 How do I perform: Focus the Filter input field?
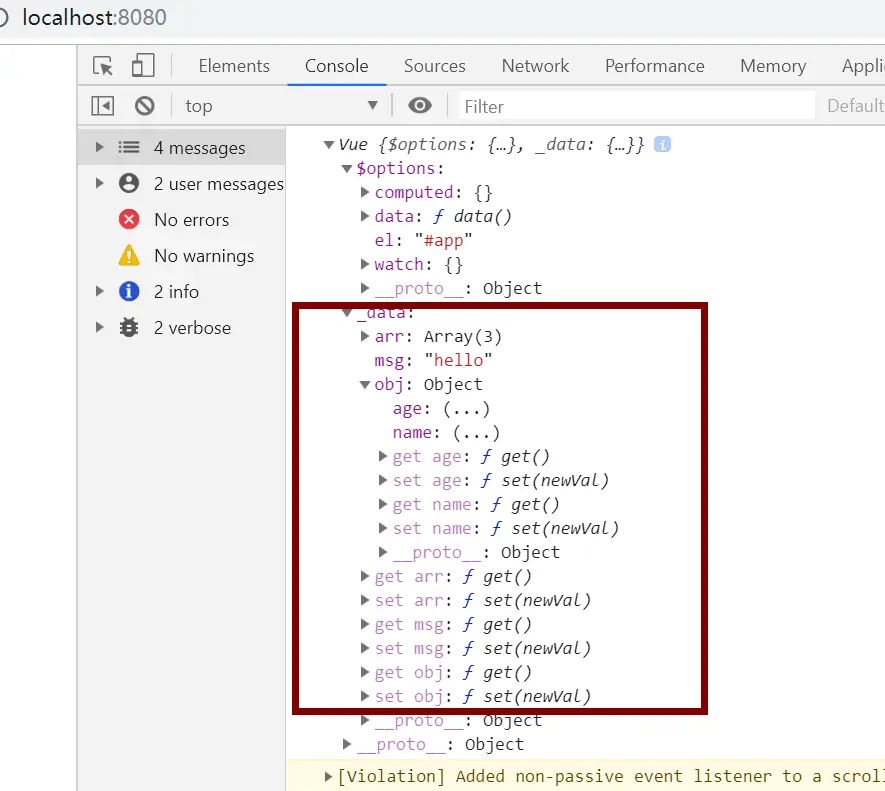[637, 106]
